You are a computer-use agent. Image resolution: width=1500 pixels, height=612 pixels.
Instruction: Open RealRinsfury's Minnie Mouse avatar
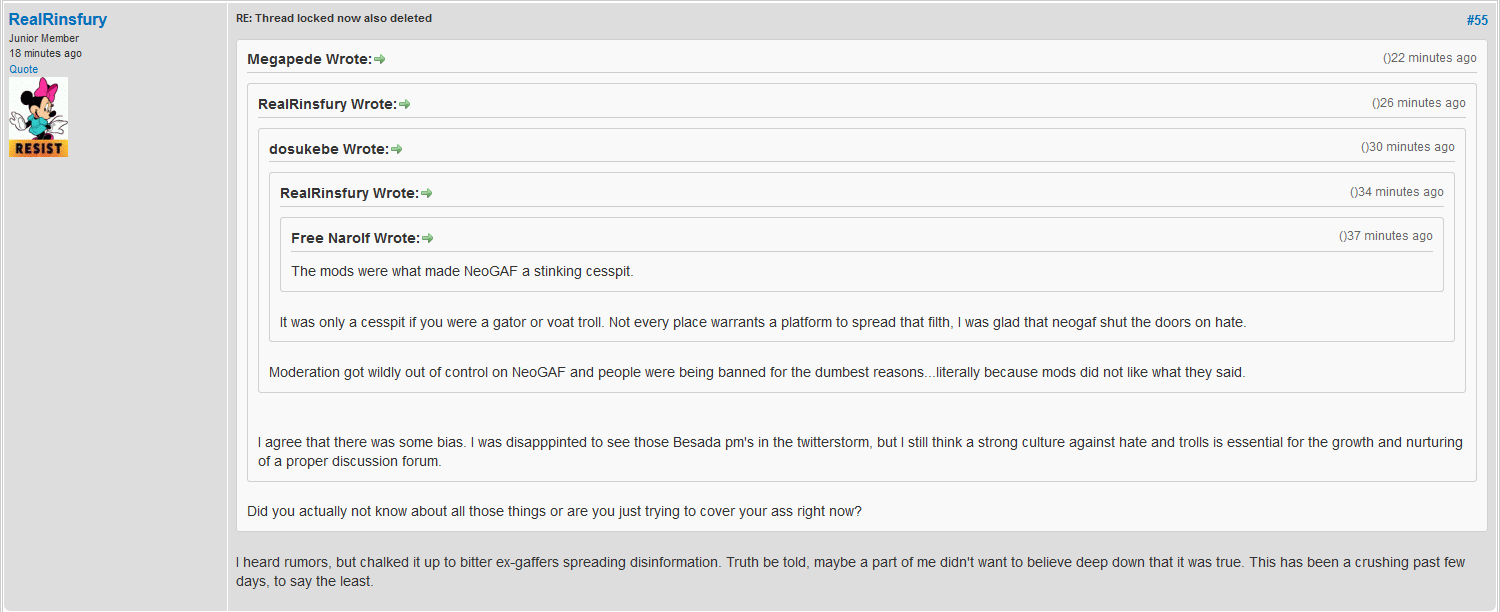[x=38, y=108]
